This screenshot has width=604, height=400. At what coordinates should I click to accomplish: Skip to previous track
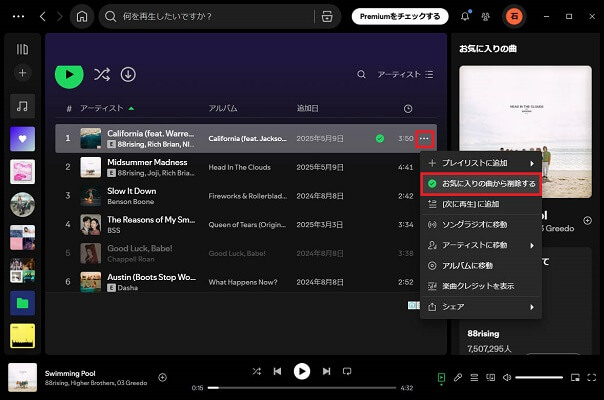click(x=277, y=371)
